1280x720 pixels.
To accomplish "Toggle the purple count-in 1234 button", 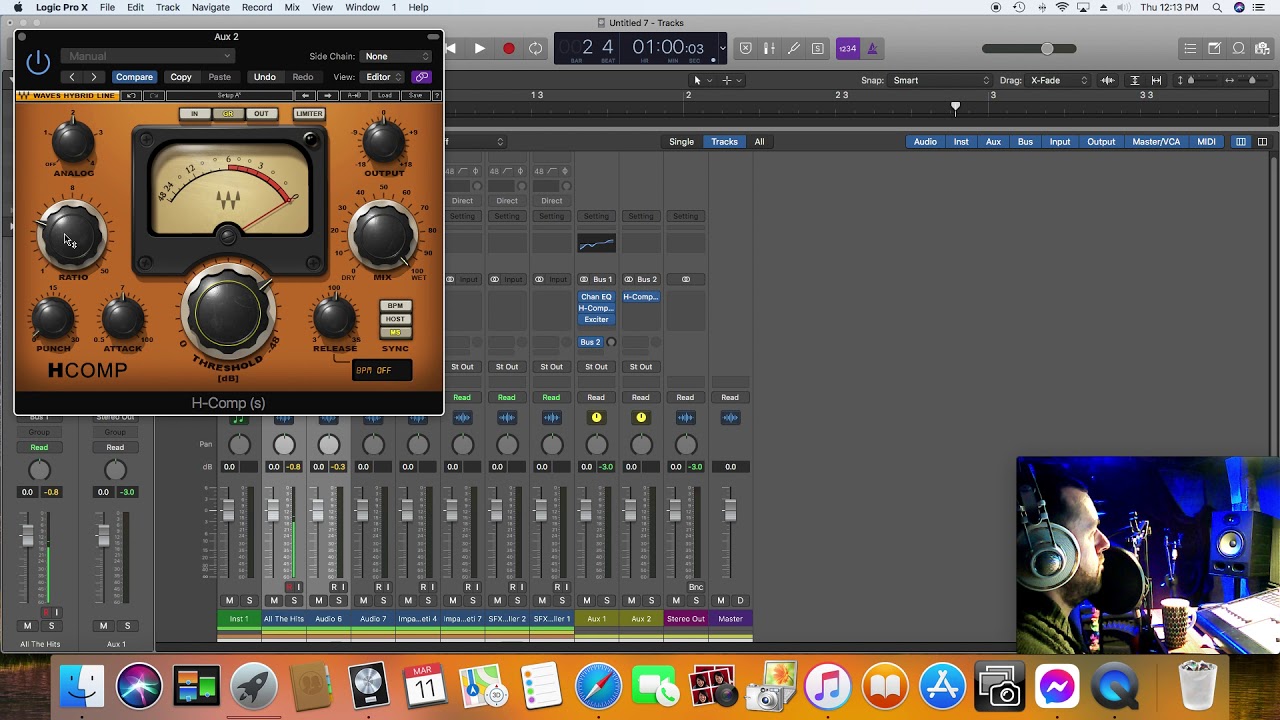I will 847,48.
